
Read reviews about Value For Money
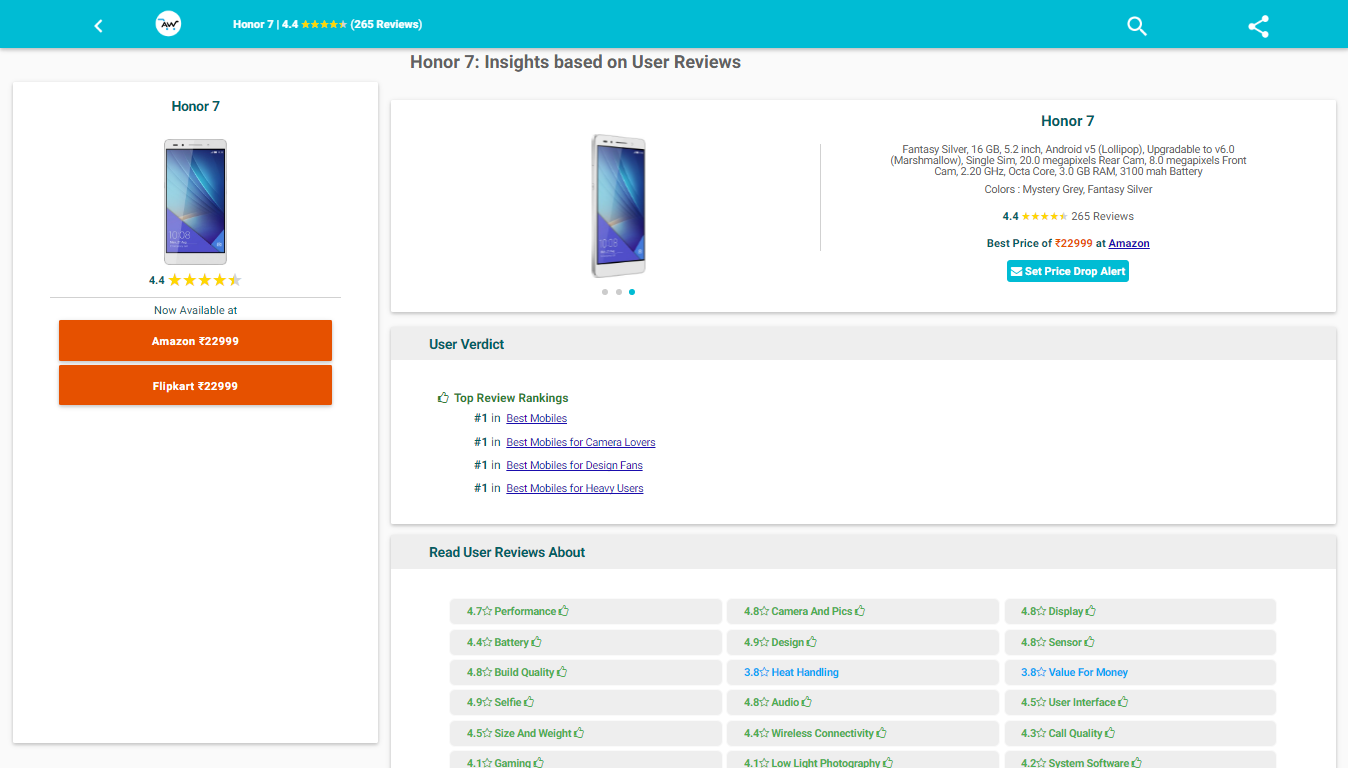1140,672
